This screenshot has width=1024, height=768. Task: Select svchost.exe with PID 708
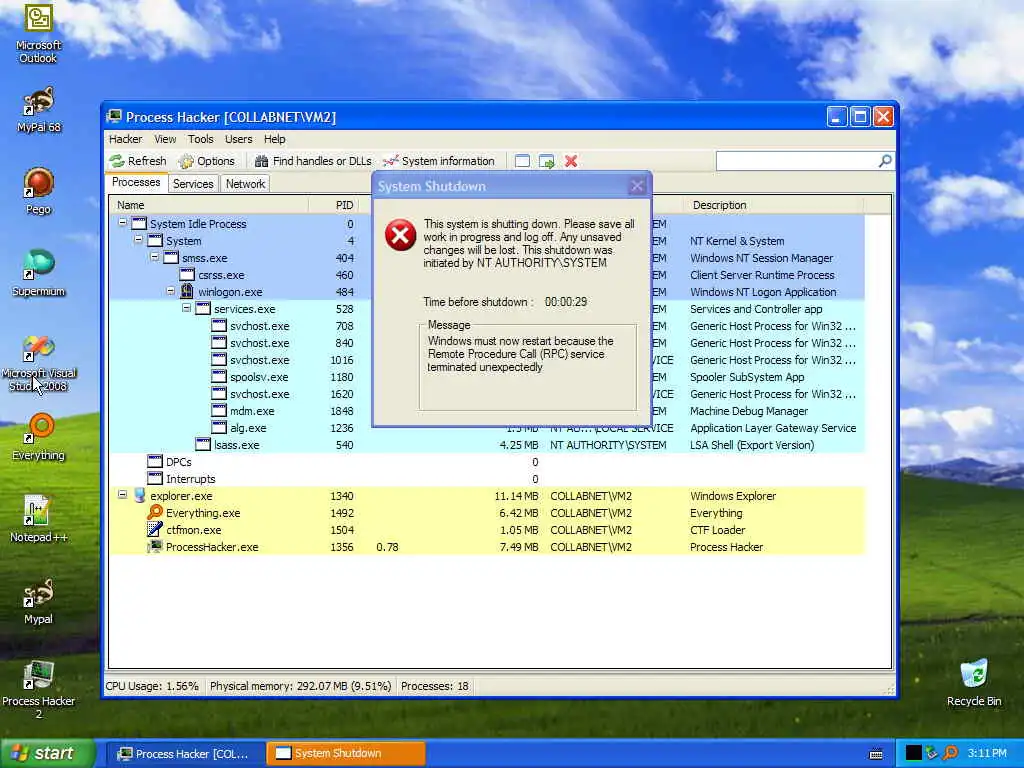click(x=487, y=326)
